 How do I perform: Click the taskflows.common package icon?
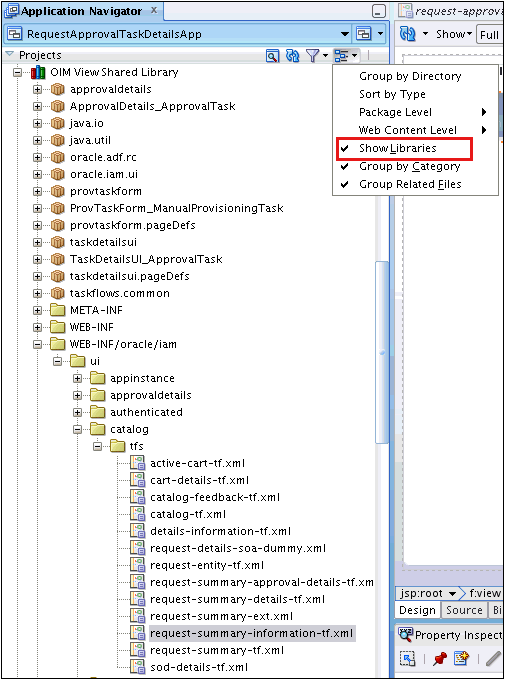pos(58,293)
